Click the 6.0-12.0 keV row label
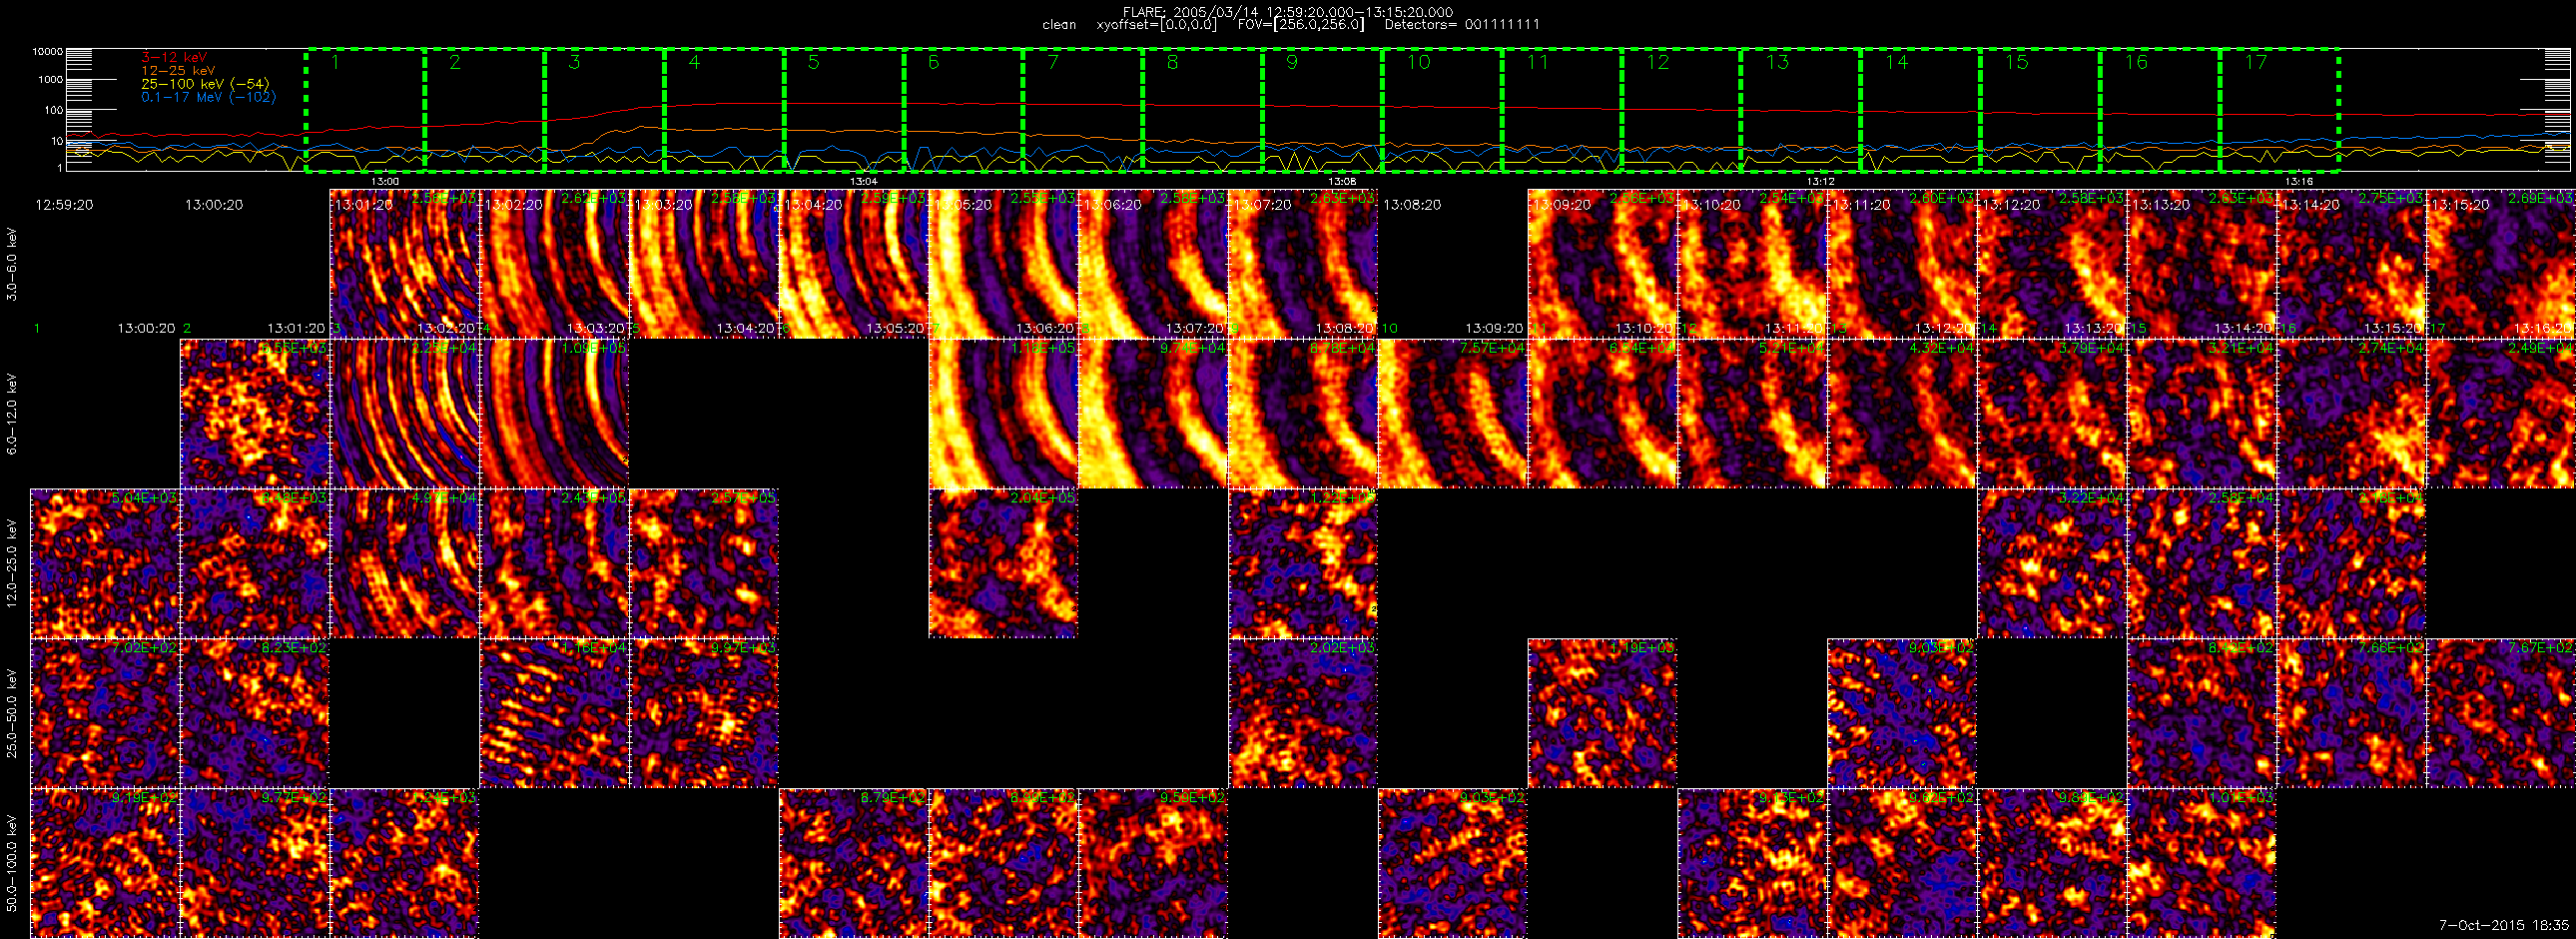The image size is (2576, 939). coord(12,414)
